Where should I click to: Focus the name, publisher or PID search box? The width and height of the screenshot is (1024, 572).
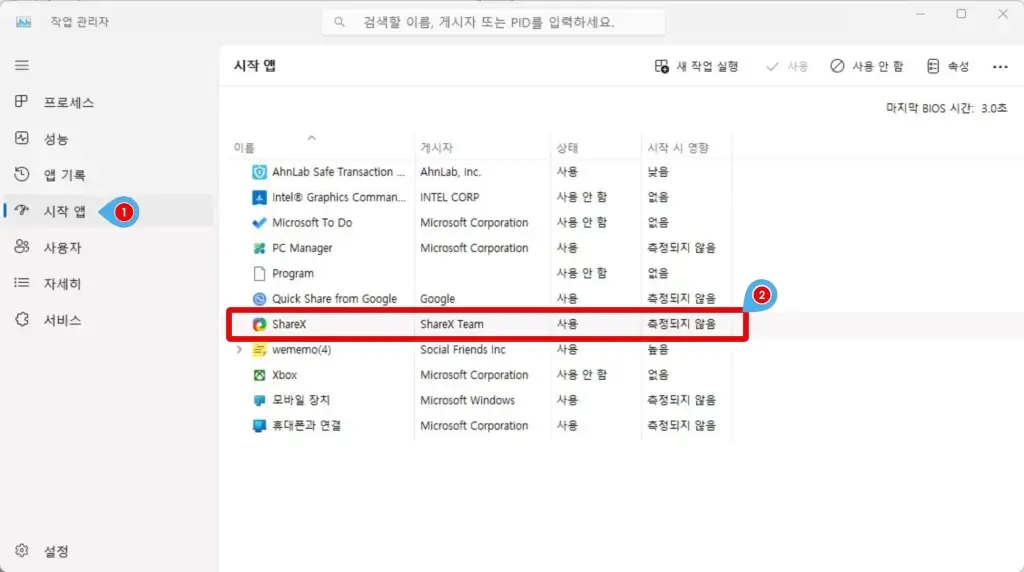[493, 22]
